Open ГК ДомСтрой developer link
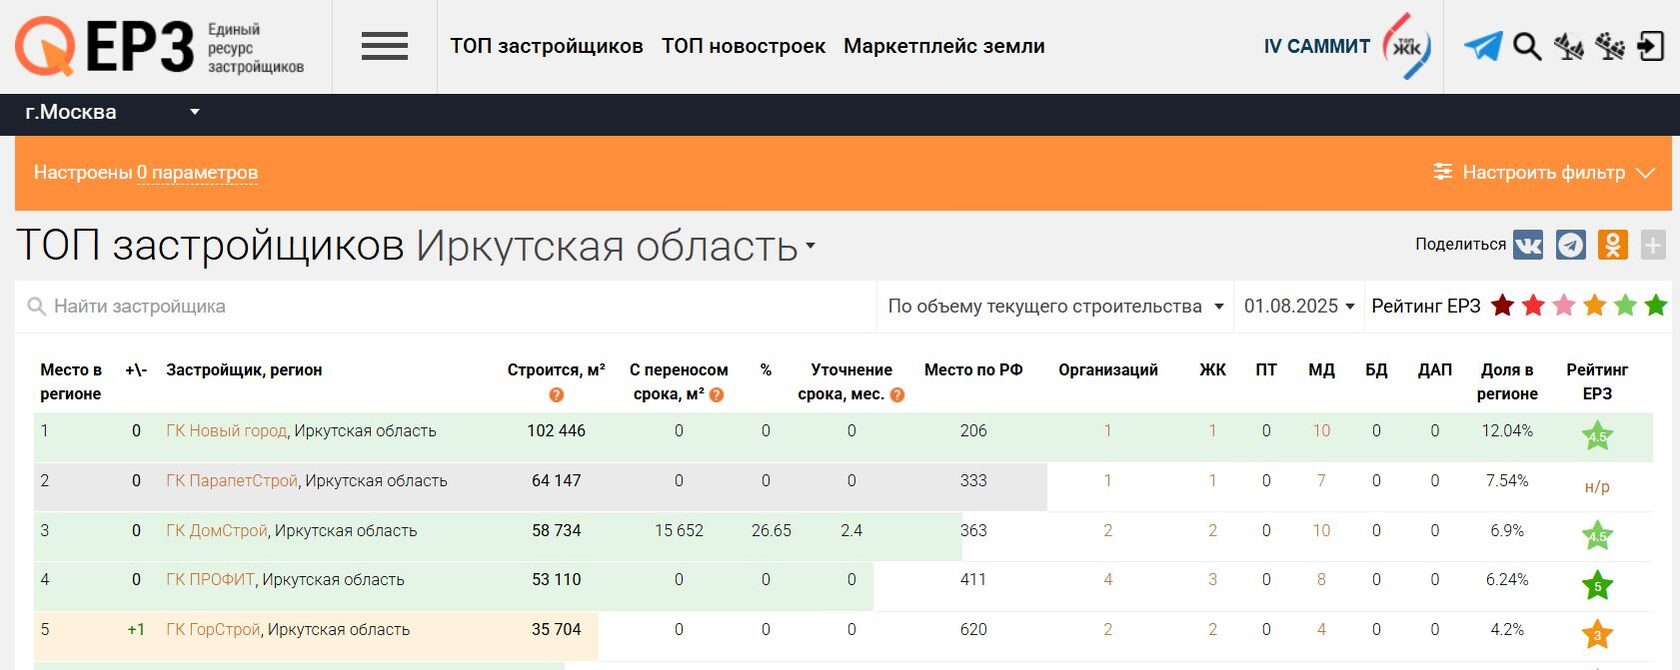Image resolution: width=1680 pixels, height=670 pixels. coord(217,531)
